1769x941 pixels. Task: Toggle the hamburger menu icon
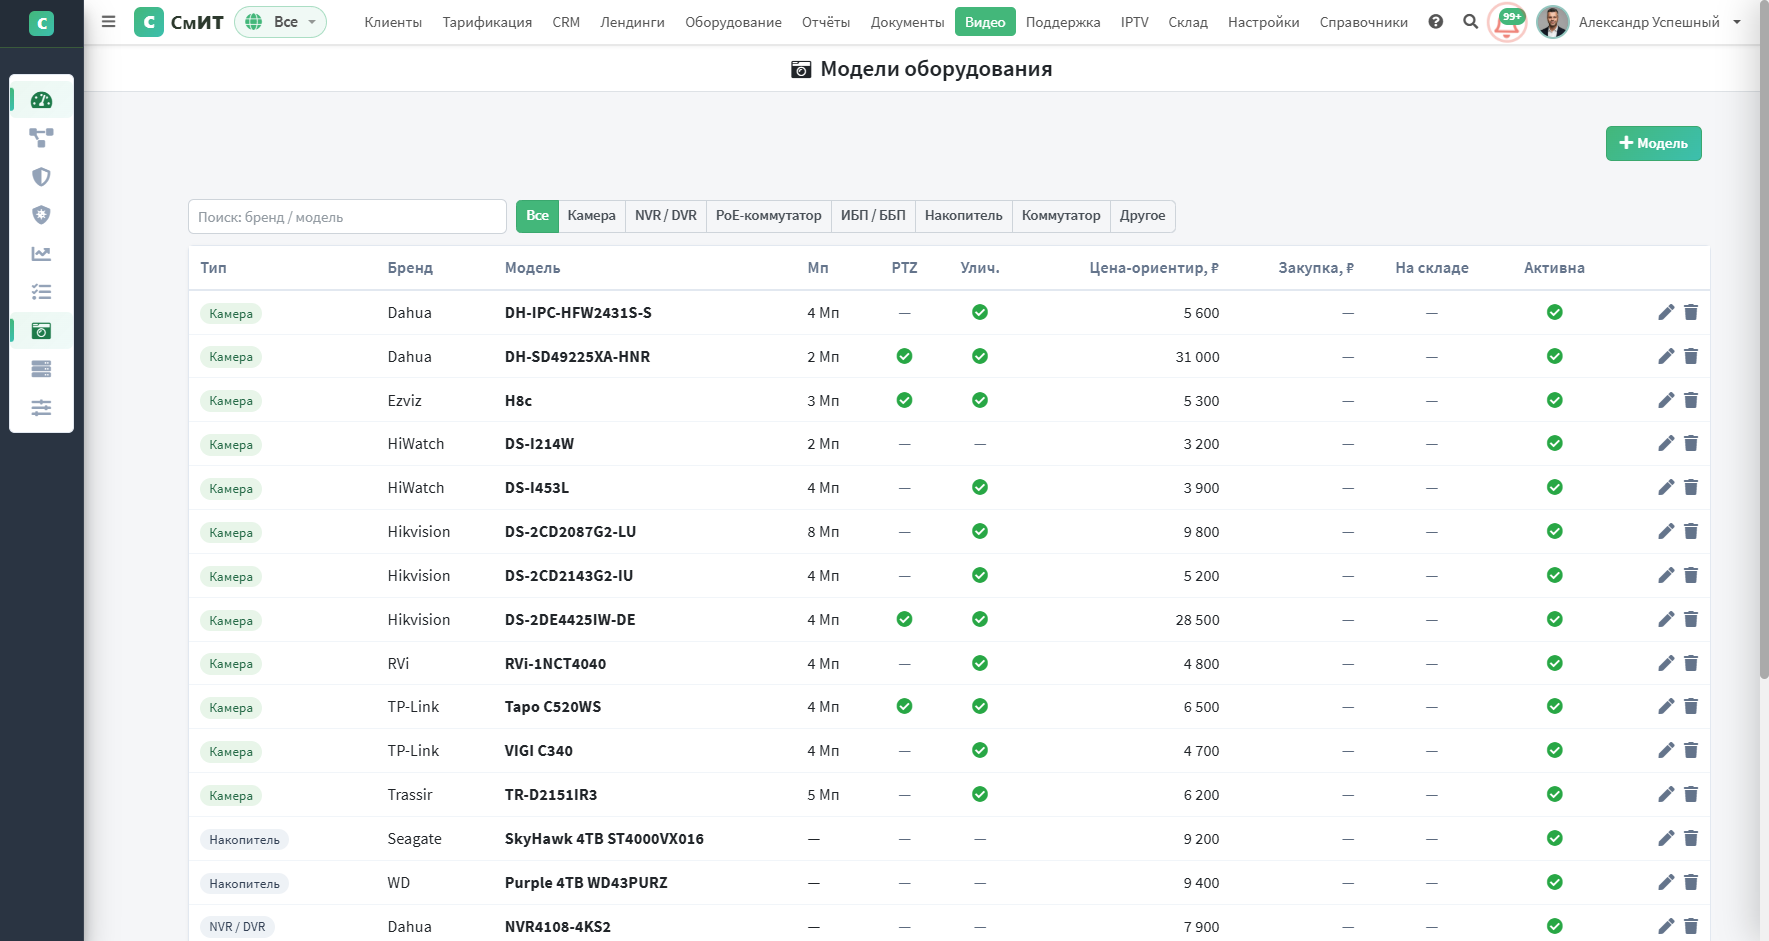109,21
